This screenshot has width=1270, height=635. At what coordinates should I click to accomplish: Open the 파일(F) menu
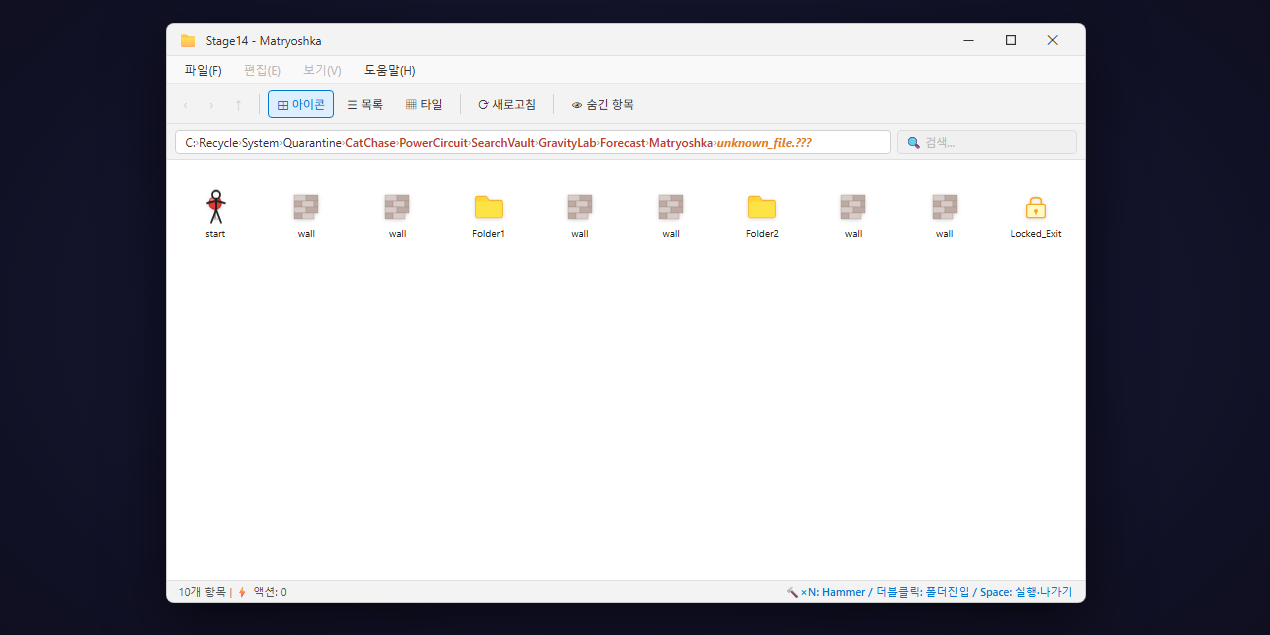click(x=203, y=70)
